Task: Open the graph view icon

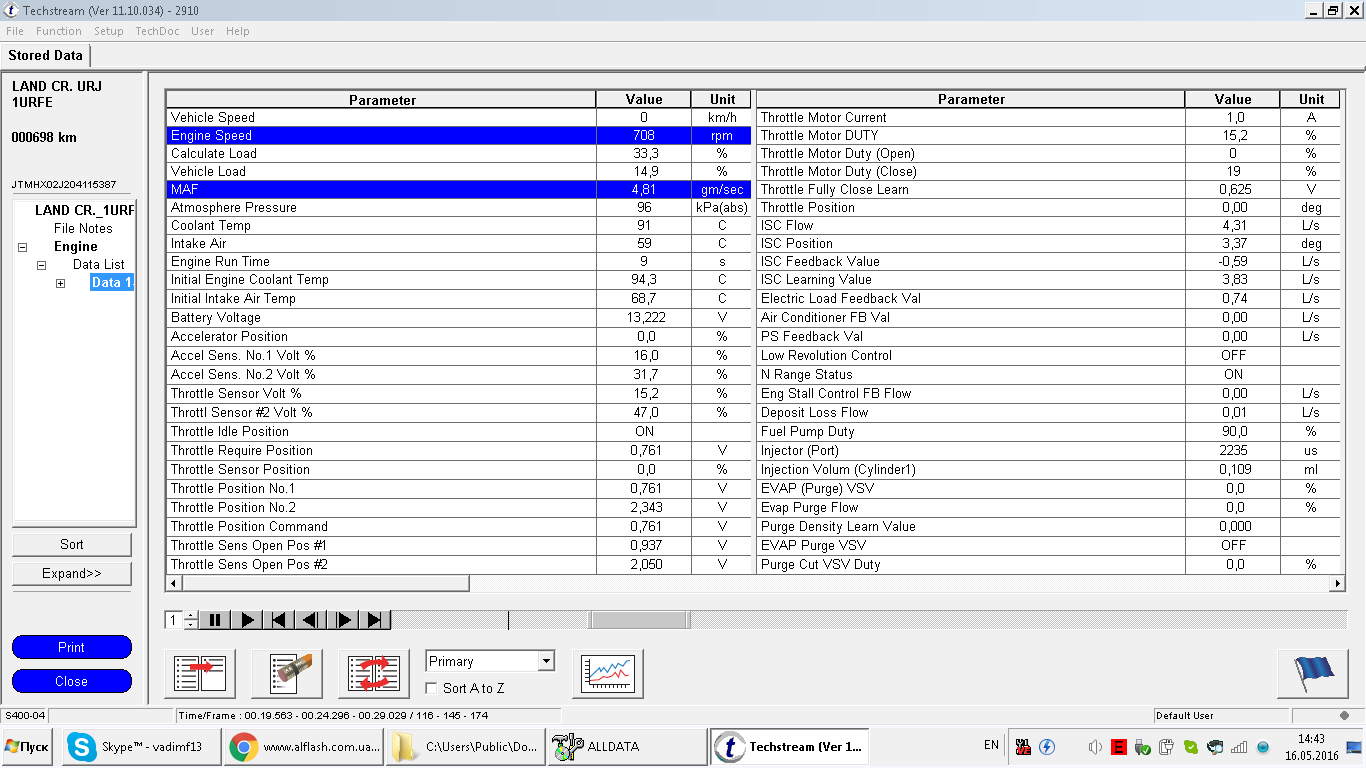Action: (608, 673)
